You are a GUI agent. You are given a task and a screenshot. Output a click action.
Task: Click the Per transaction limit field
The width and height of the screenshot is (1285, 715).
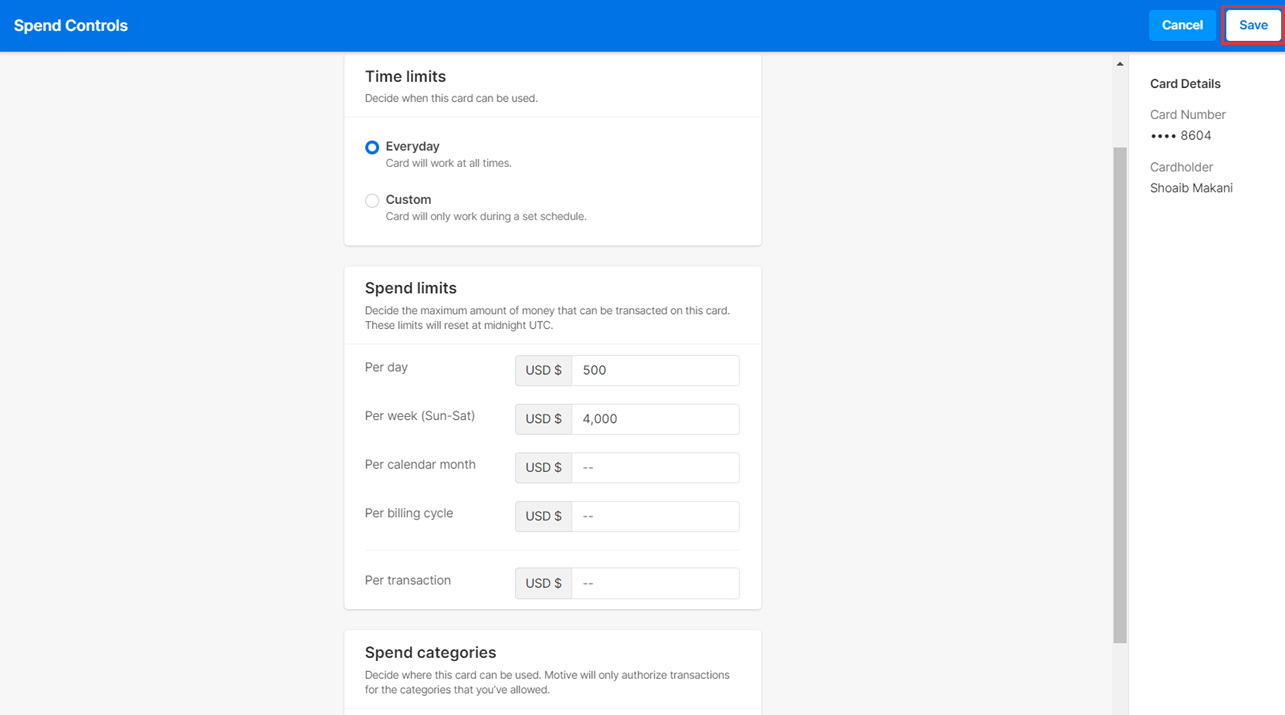tap(655, 583)
